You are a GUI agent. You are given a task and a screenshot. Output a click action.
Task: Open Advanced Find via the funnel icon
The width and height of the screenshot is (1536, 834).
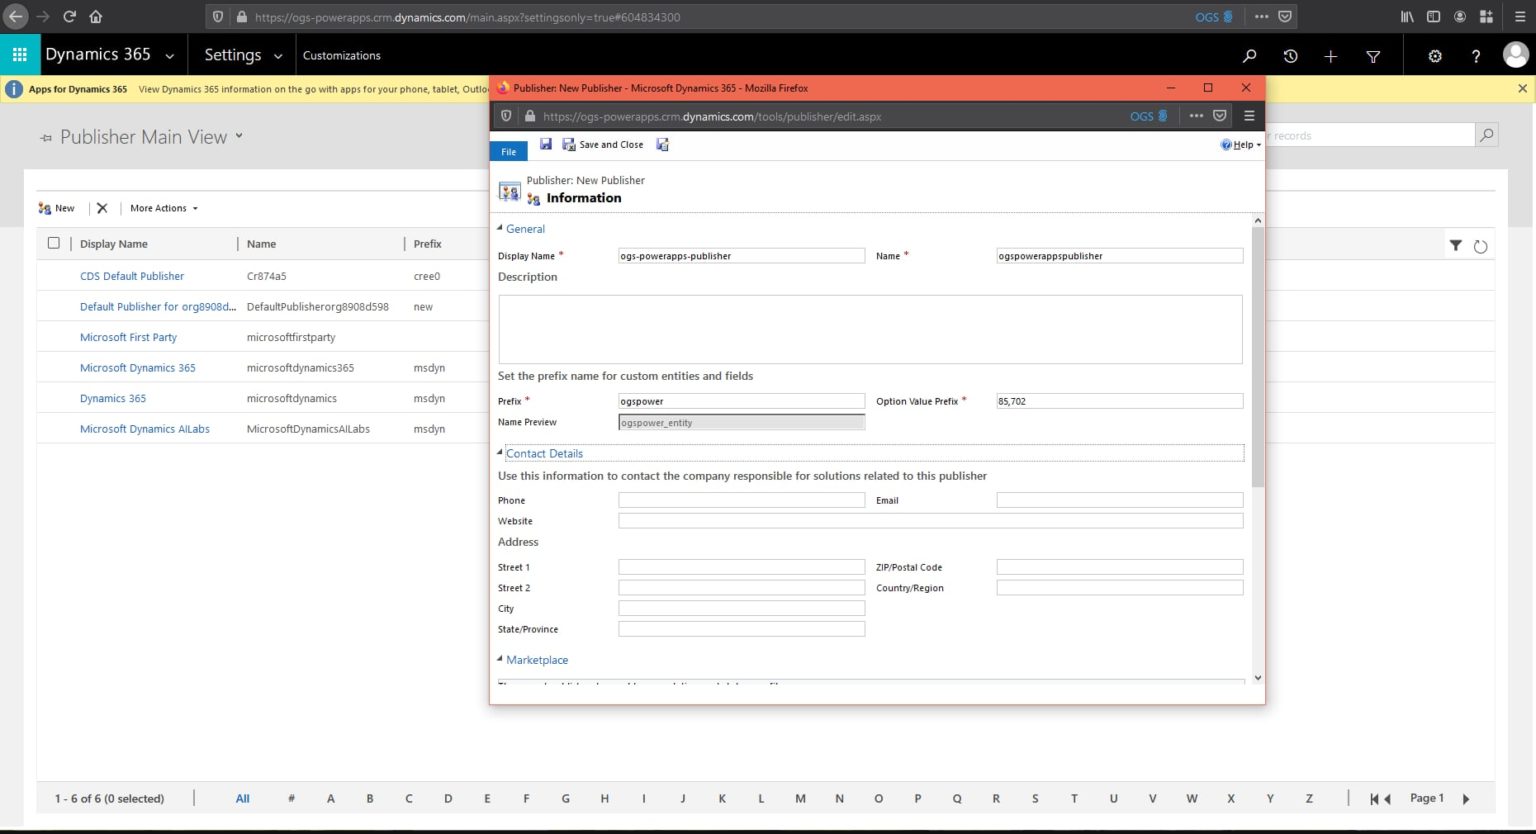[1373, 56]
